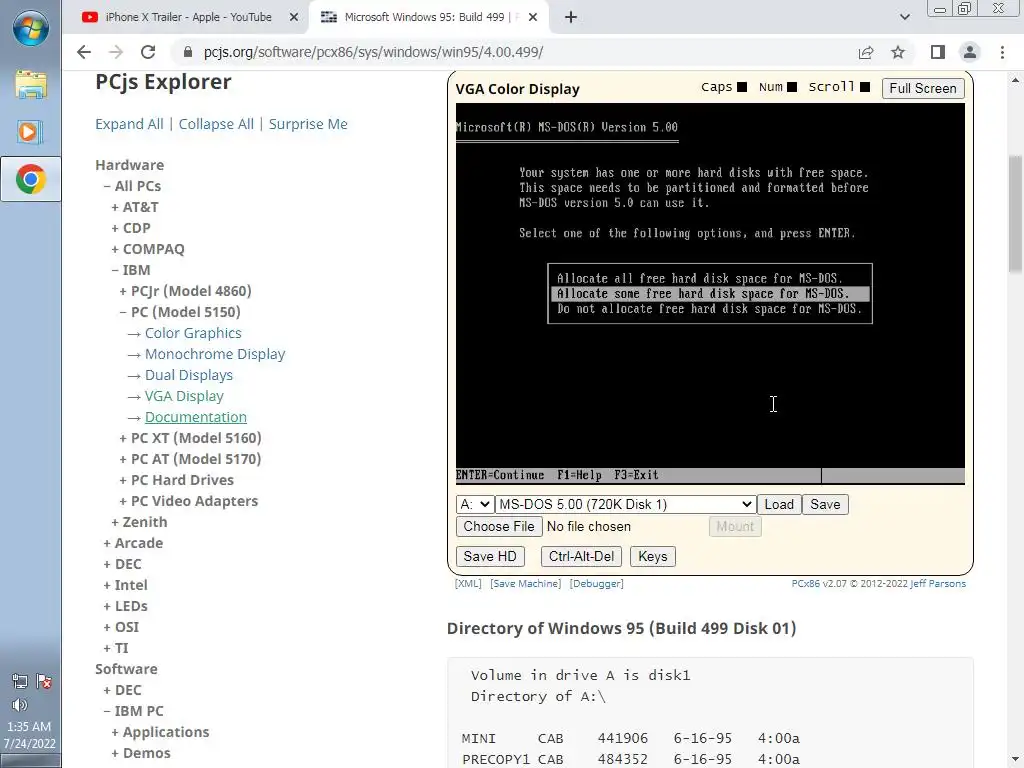
Task: Open the drive A: dropdown
Action: click(x=474, y=504)
